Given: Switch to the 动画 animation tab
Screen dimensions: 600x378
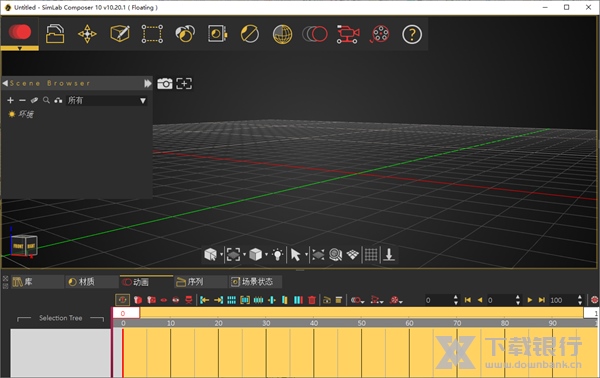Looking at the screenshot, I should click(x=146, y=282).
